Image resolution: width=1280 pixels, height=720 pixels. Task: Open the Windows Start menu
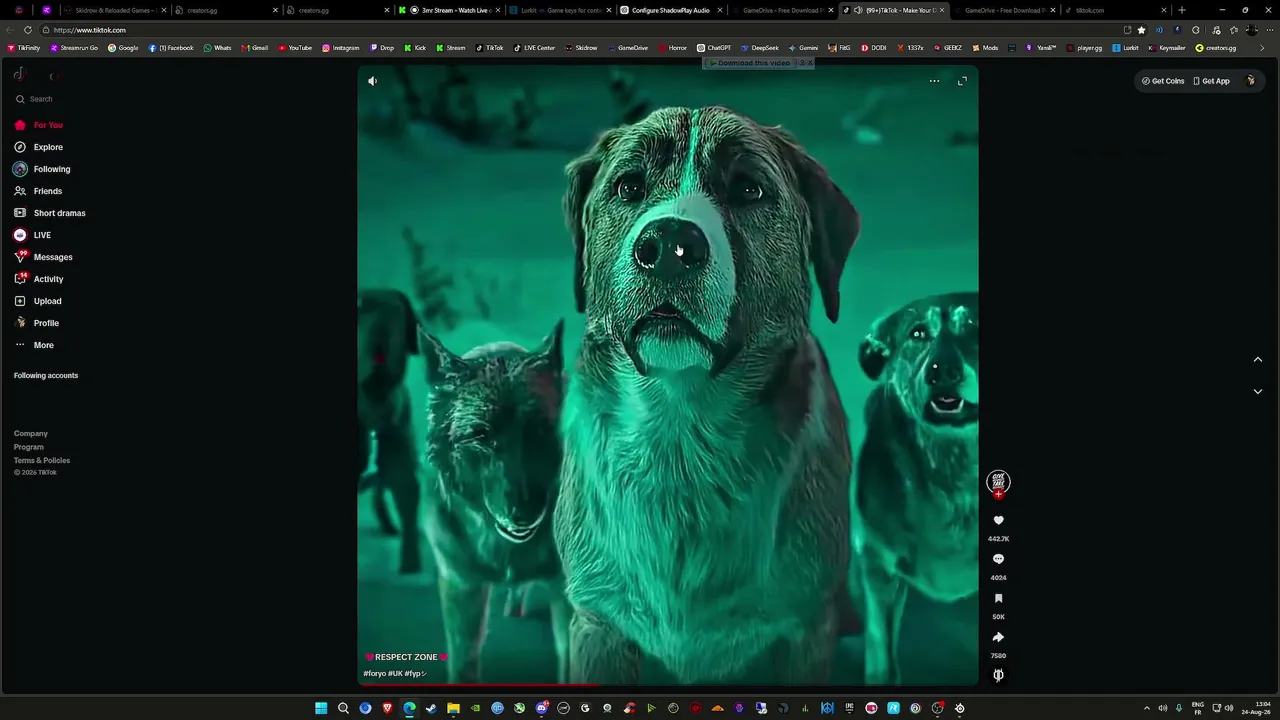(x=321, y=708)
